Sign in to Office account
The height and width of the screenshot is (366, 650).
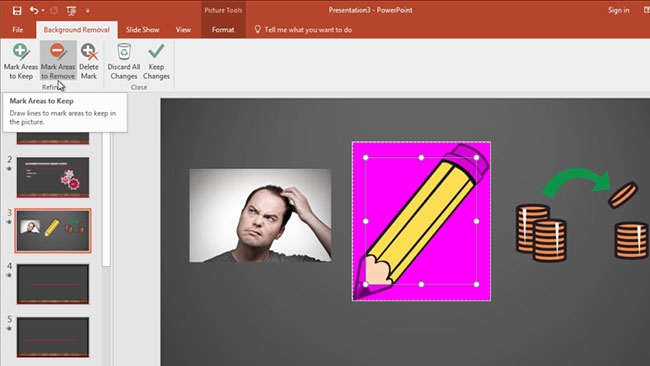[x=618, y=10]
